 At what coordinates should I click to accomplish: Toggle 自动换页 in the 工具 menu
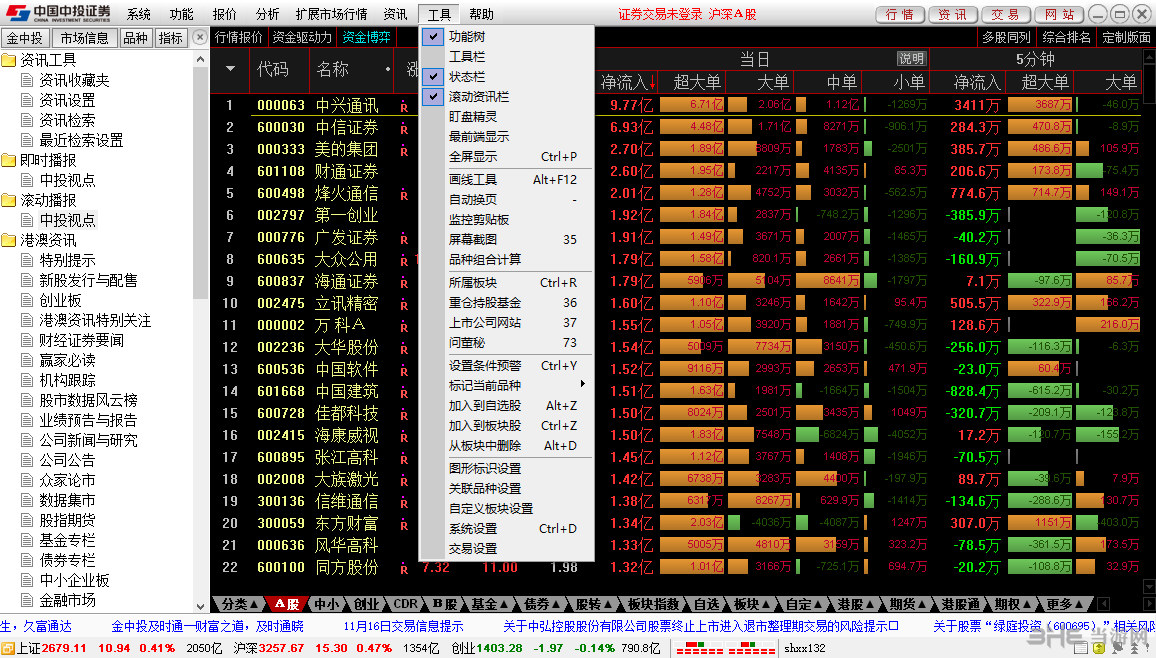coord(506,200)
